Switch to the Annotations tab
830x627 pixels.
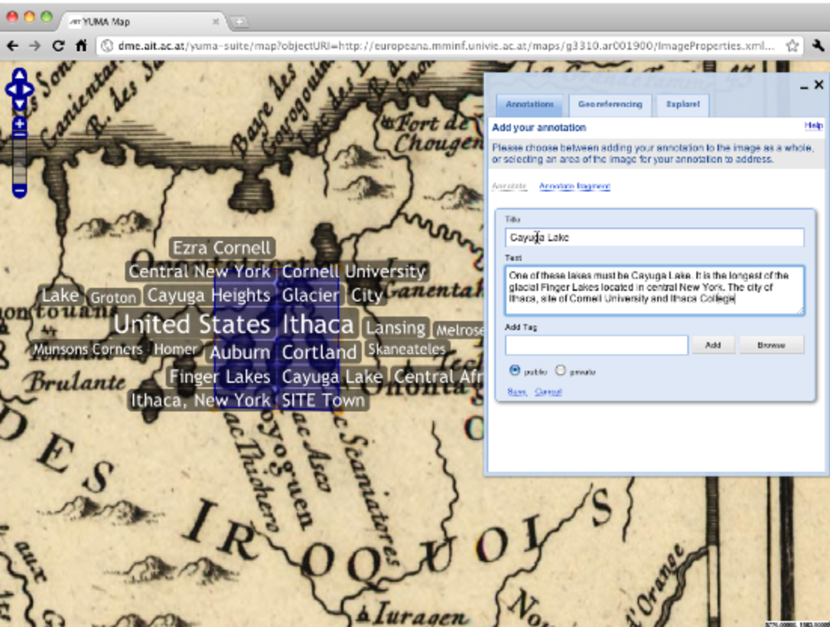pyautogui.click(x=529, y=104)
